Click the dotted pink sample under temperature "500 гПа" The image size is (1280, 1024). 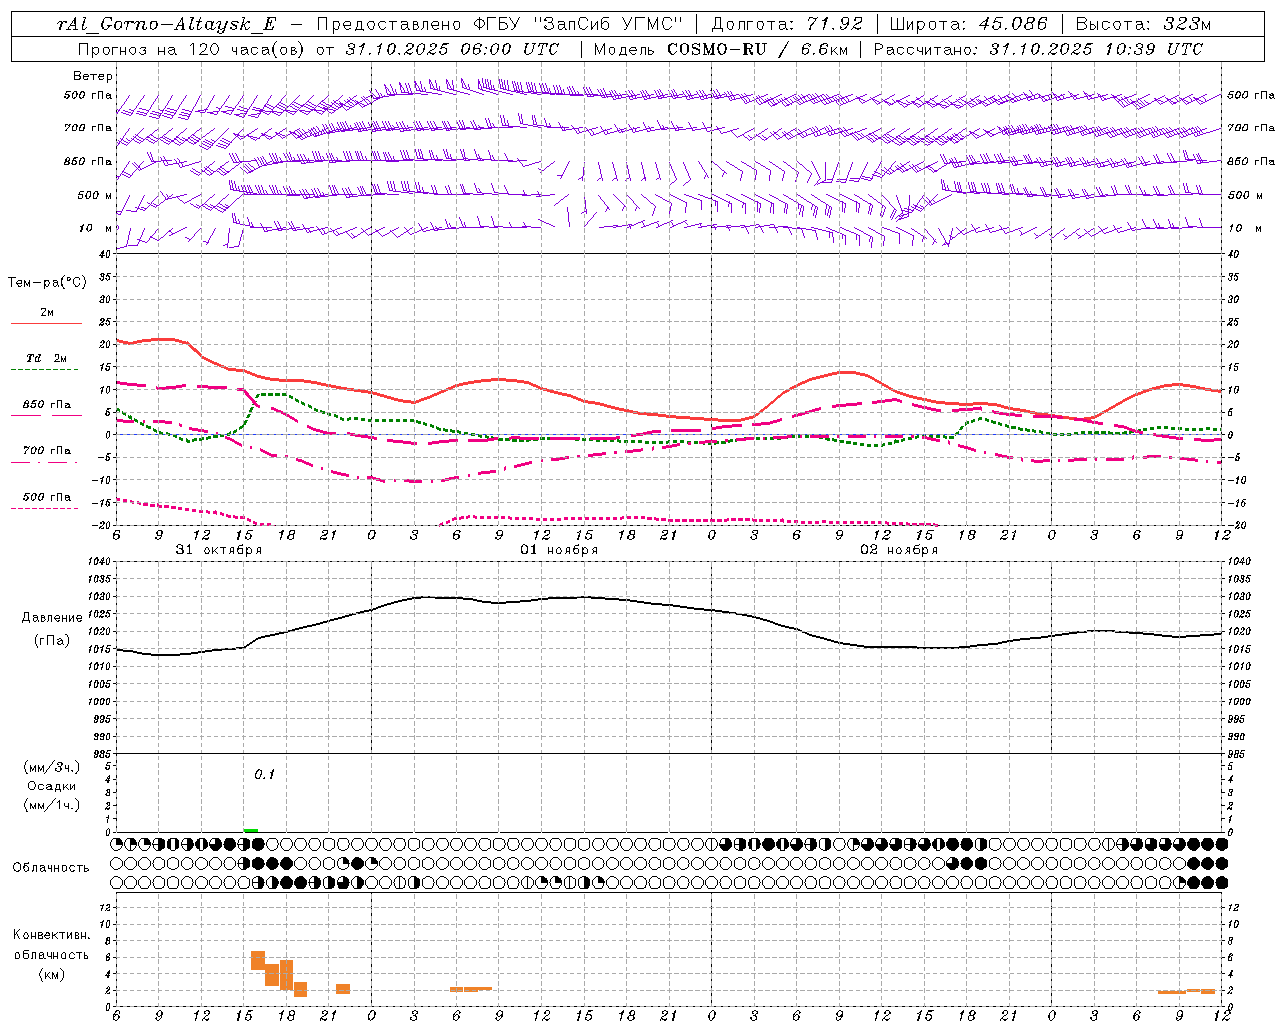tap(46, 508)
